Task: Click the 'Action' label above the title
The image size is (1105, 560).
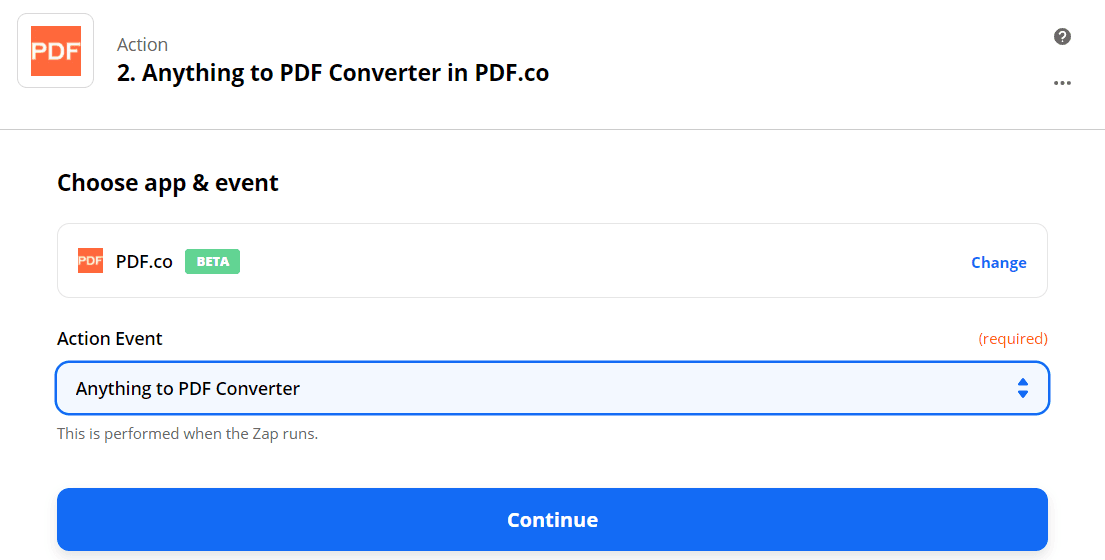Action: point(142,44)
